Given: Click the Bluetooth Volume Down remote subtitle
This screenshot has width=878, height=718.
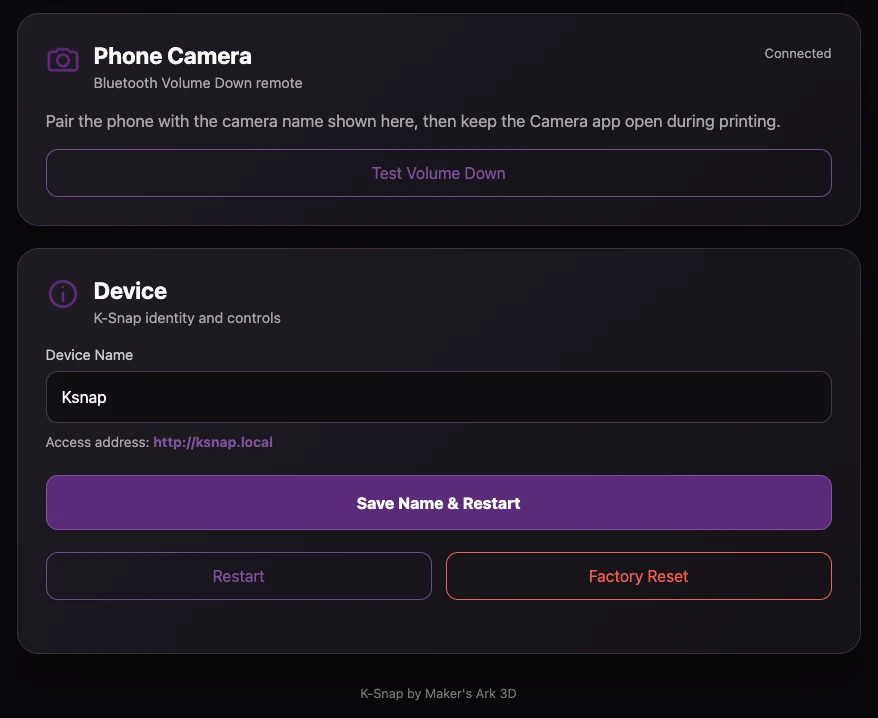Looking at the screenshot, I should (198, 83).
